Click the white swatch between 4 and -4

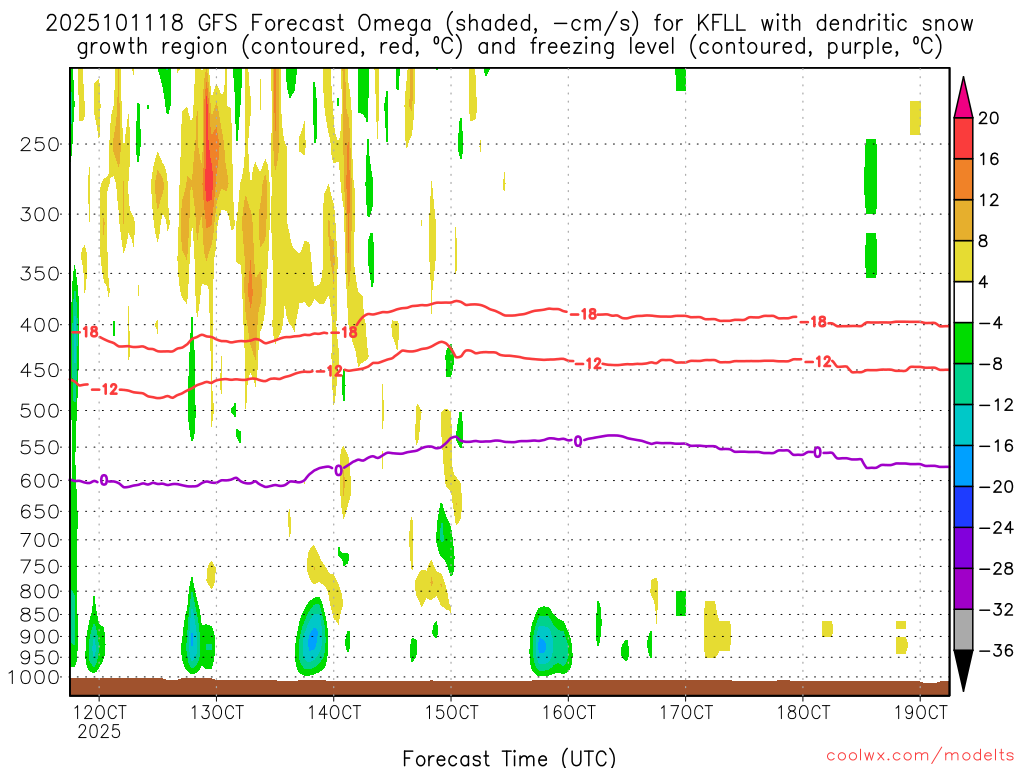click(963, 302)
